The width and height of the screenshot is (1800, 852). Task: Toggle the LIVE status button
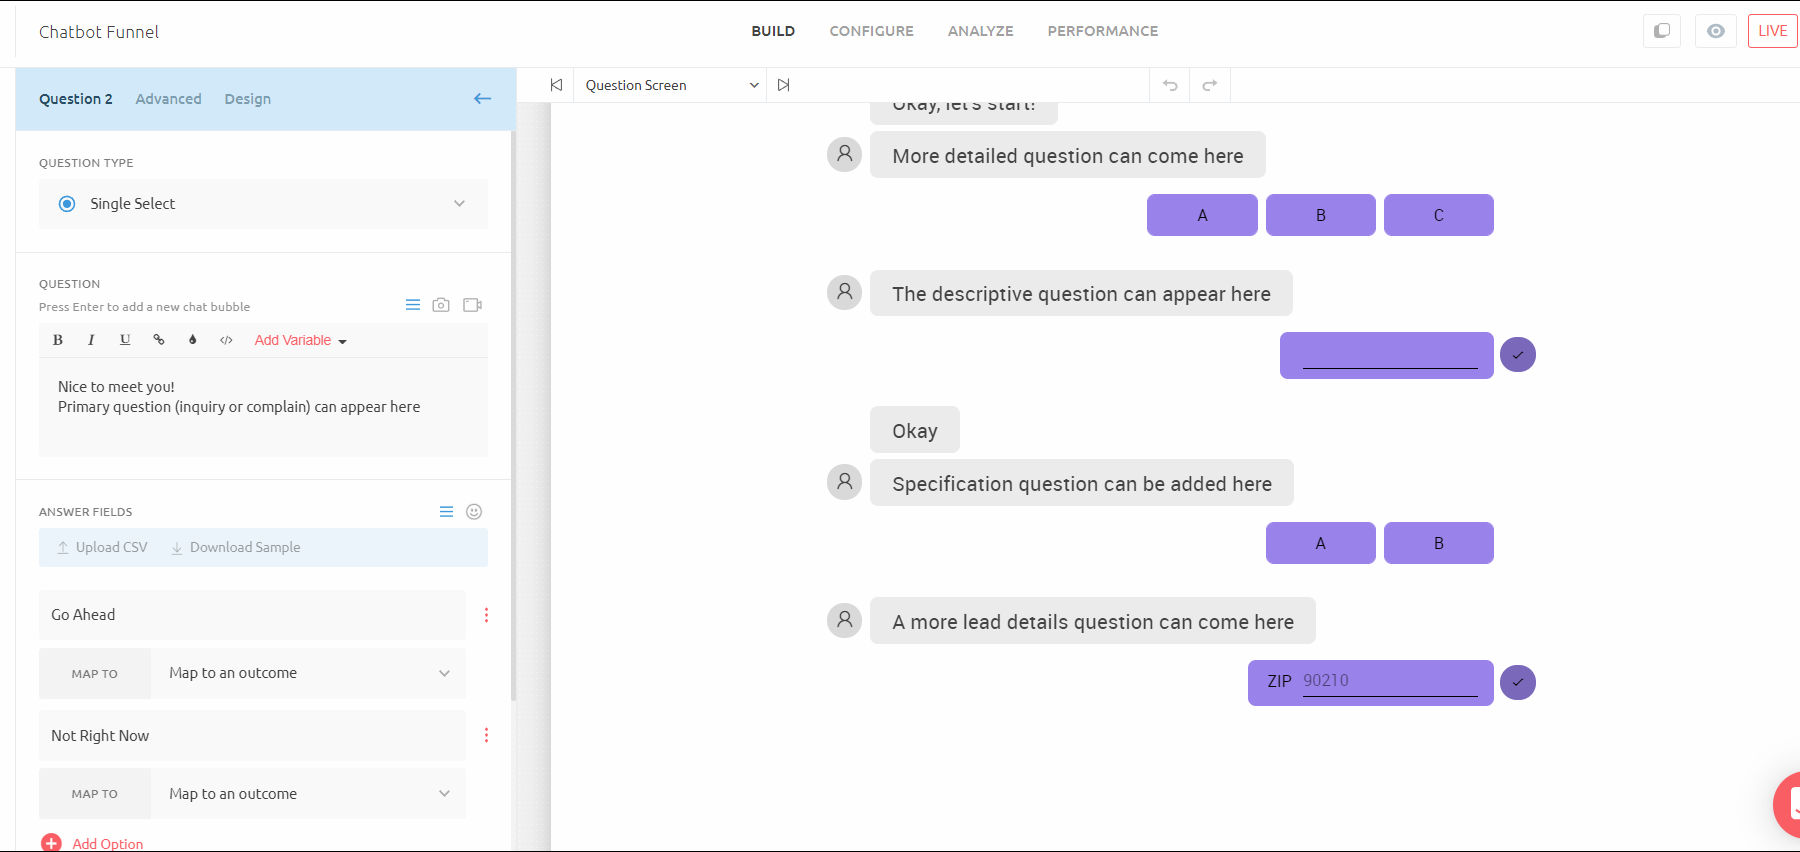pos(1772,31)
